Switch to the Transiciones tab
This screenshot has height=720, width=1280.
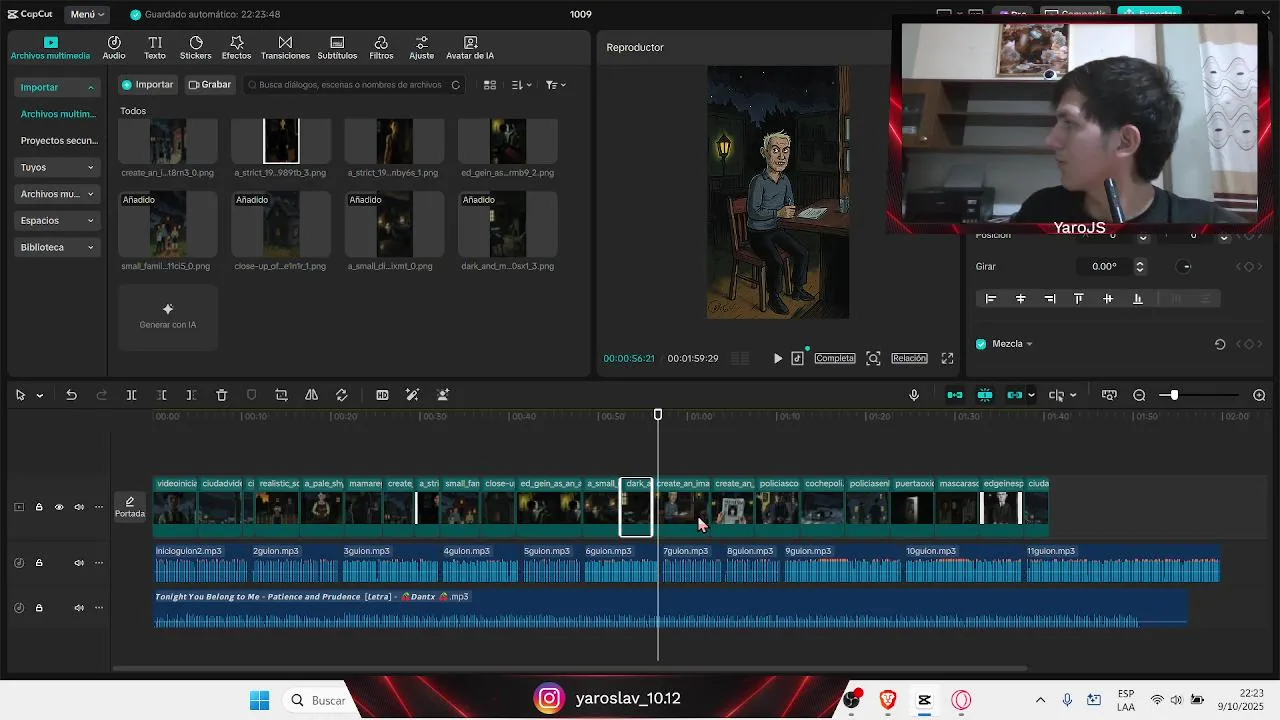[285, 48]
